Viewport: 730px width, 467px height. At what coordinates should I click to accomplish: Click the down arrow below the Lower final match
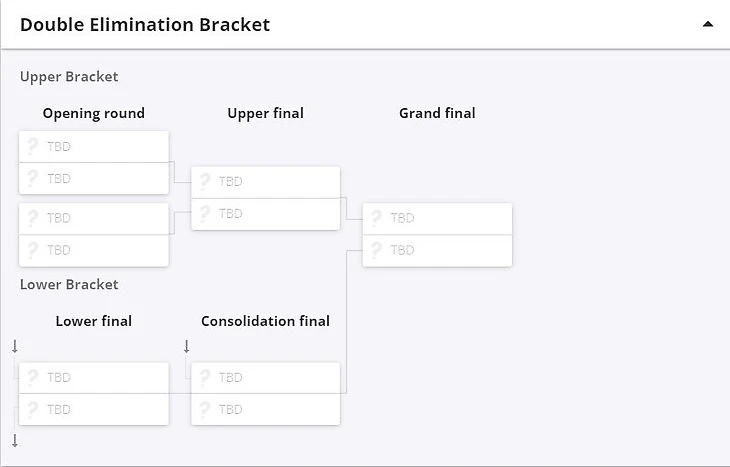pos(15,441)
